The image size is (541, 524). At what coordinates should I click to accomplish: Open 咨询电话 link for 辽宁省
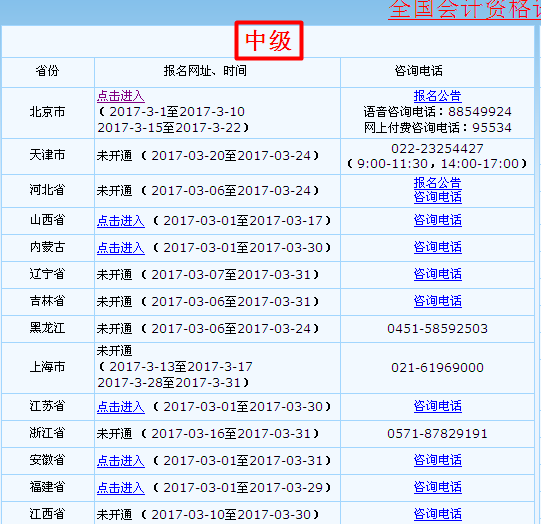[437, 274]
